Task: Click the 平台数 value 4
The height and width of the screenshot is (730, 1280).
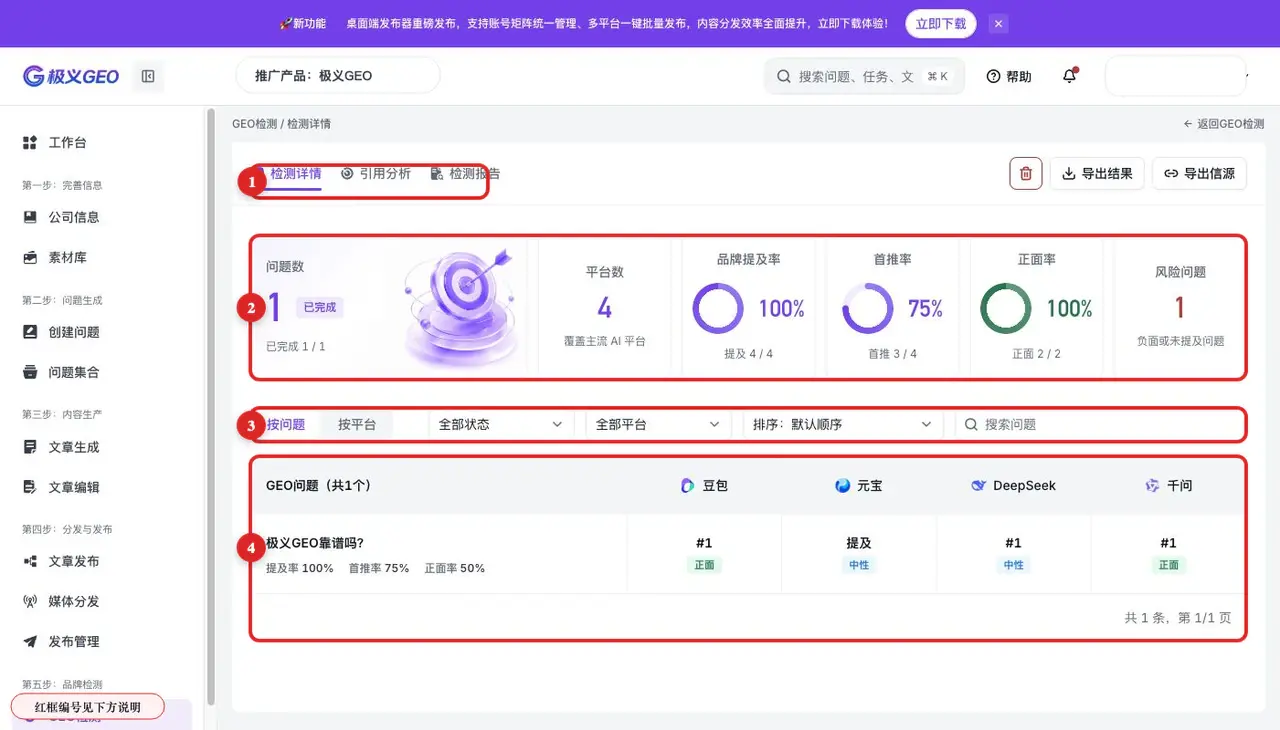Action: pos(605,307)
